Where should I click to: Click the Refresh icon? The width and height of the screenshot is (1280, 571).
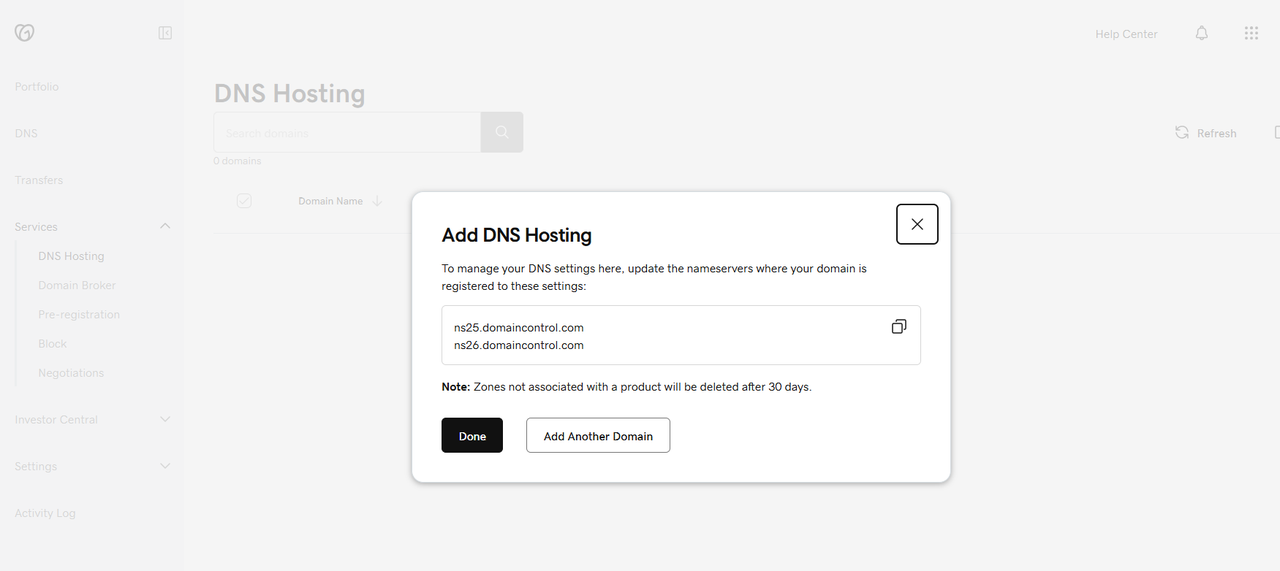(x=1182, y=133)
